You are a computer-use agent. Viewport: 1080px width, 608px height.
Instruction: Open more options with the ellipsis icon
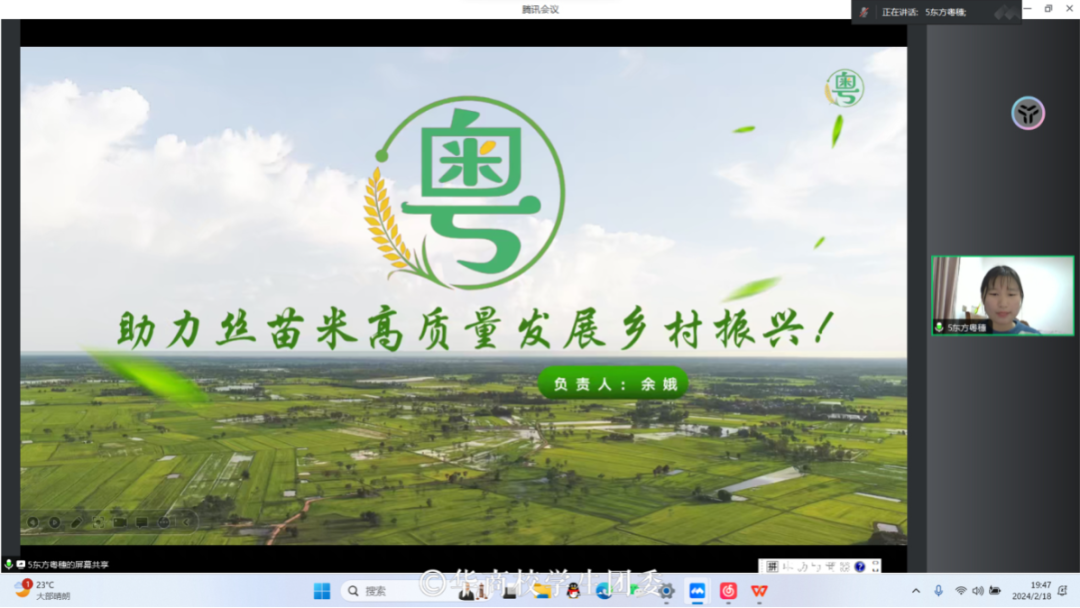(x=163, y=522)
